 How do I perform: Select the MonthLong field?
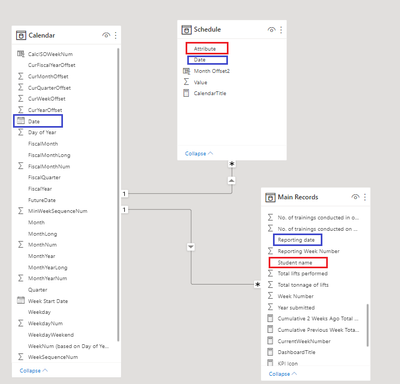(43, 234)
